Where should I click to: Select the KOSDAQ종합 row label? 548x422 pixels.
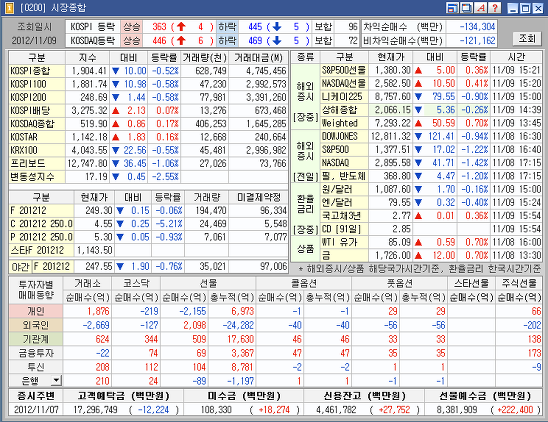(x=37, y=124)
